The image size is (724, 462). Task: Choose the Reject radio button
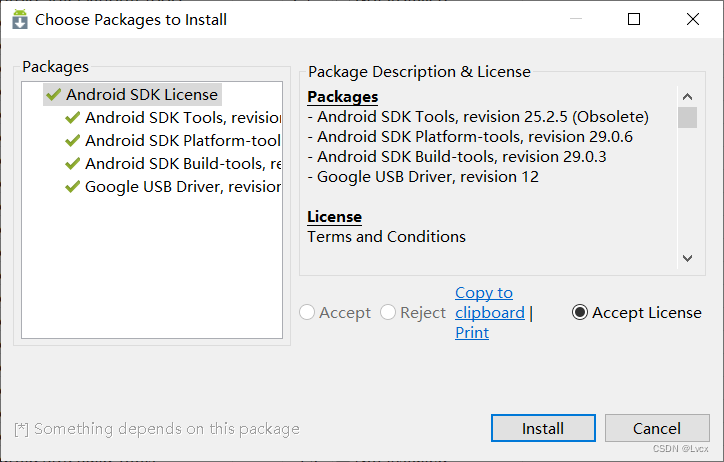388,313
